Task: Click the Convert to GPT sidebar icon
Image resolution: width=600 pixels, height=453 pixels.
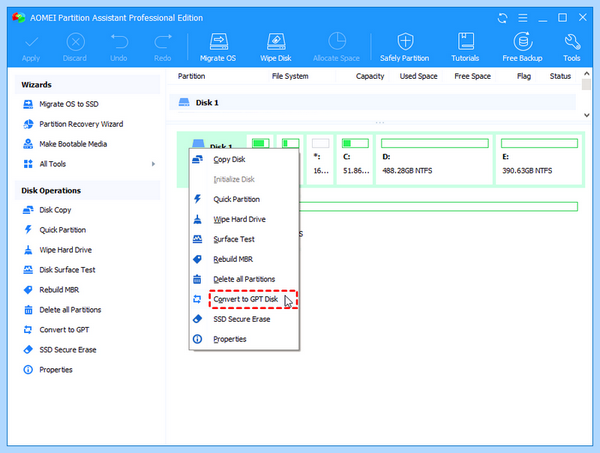Action: (x=28, y=329)
